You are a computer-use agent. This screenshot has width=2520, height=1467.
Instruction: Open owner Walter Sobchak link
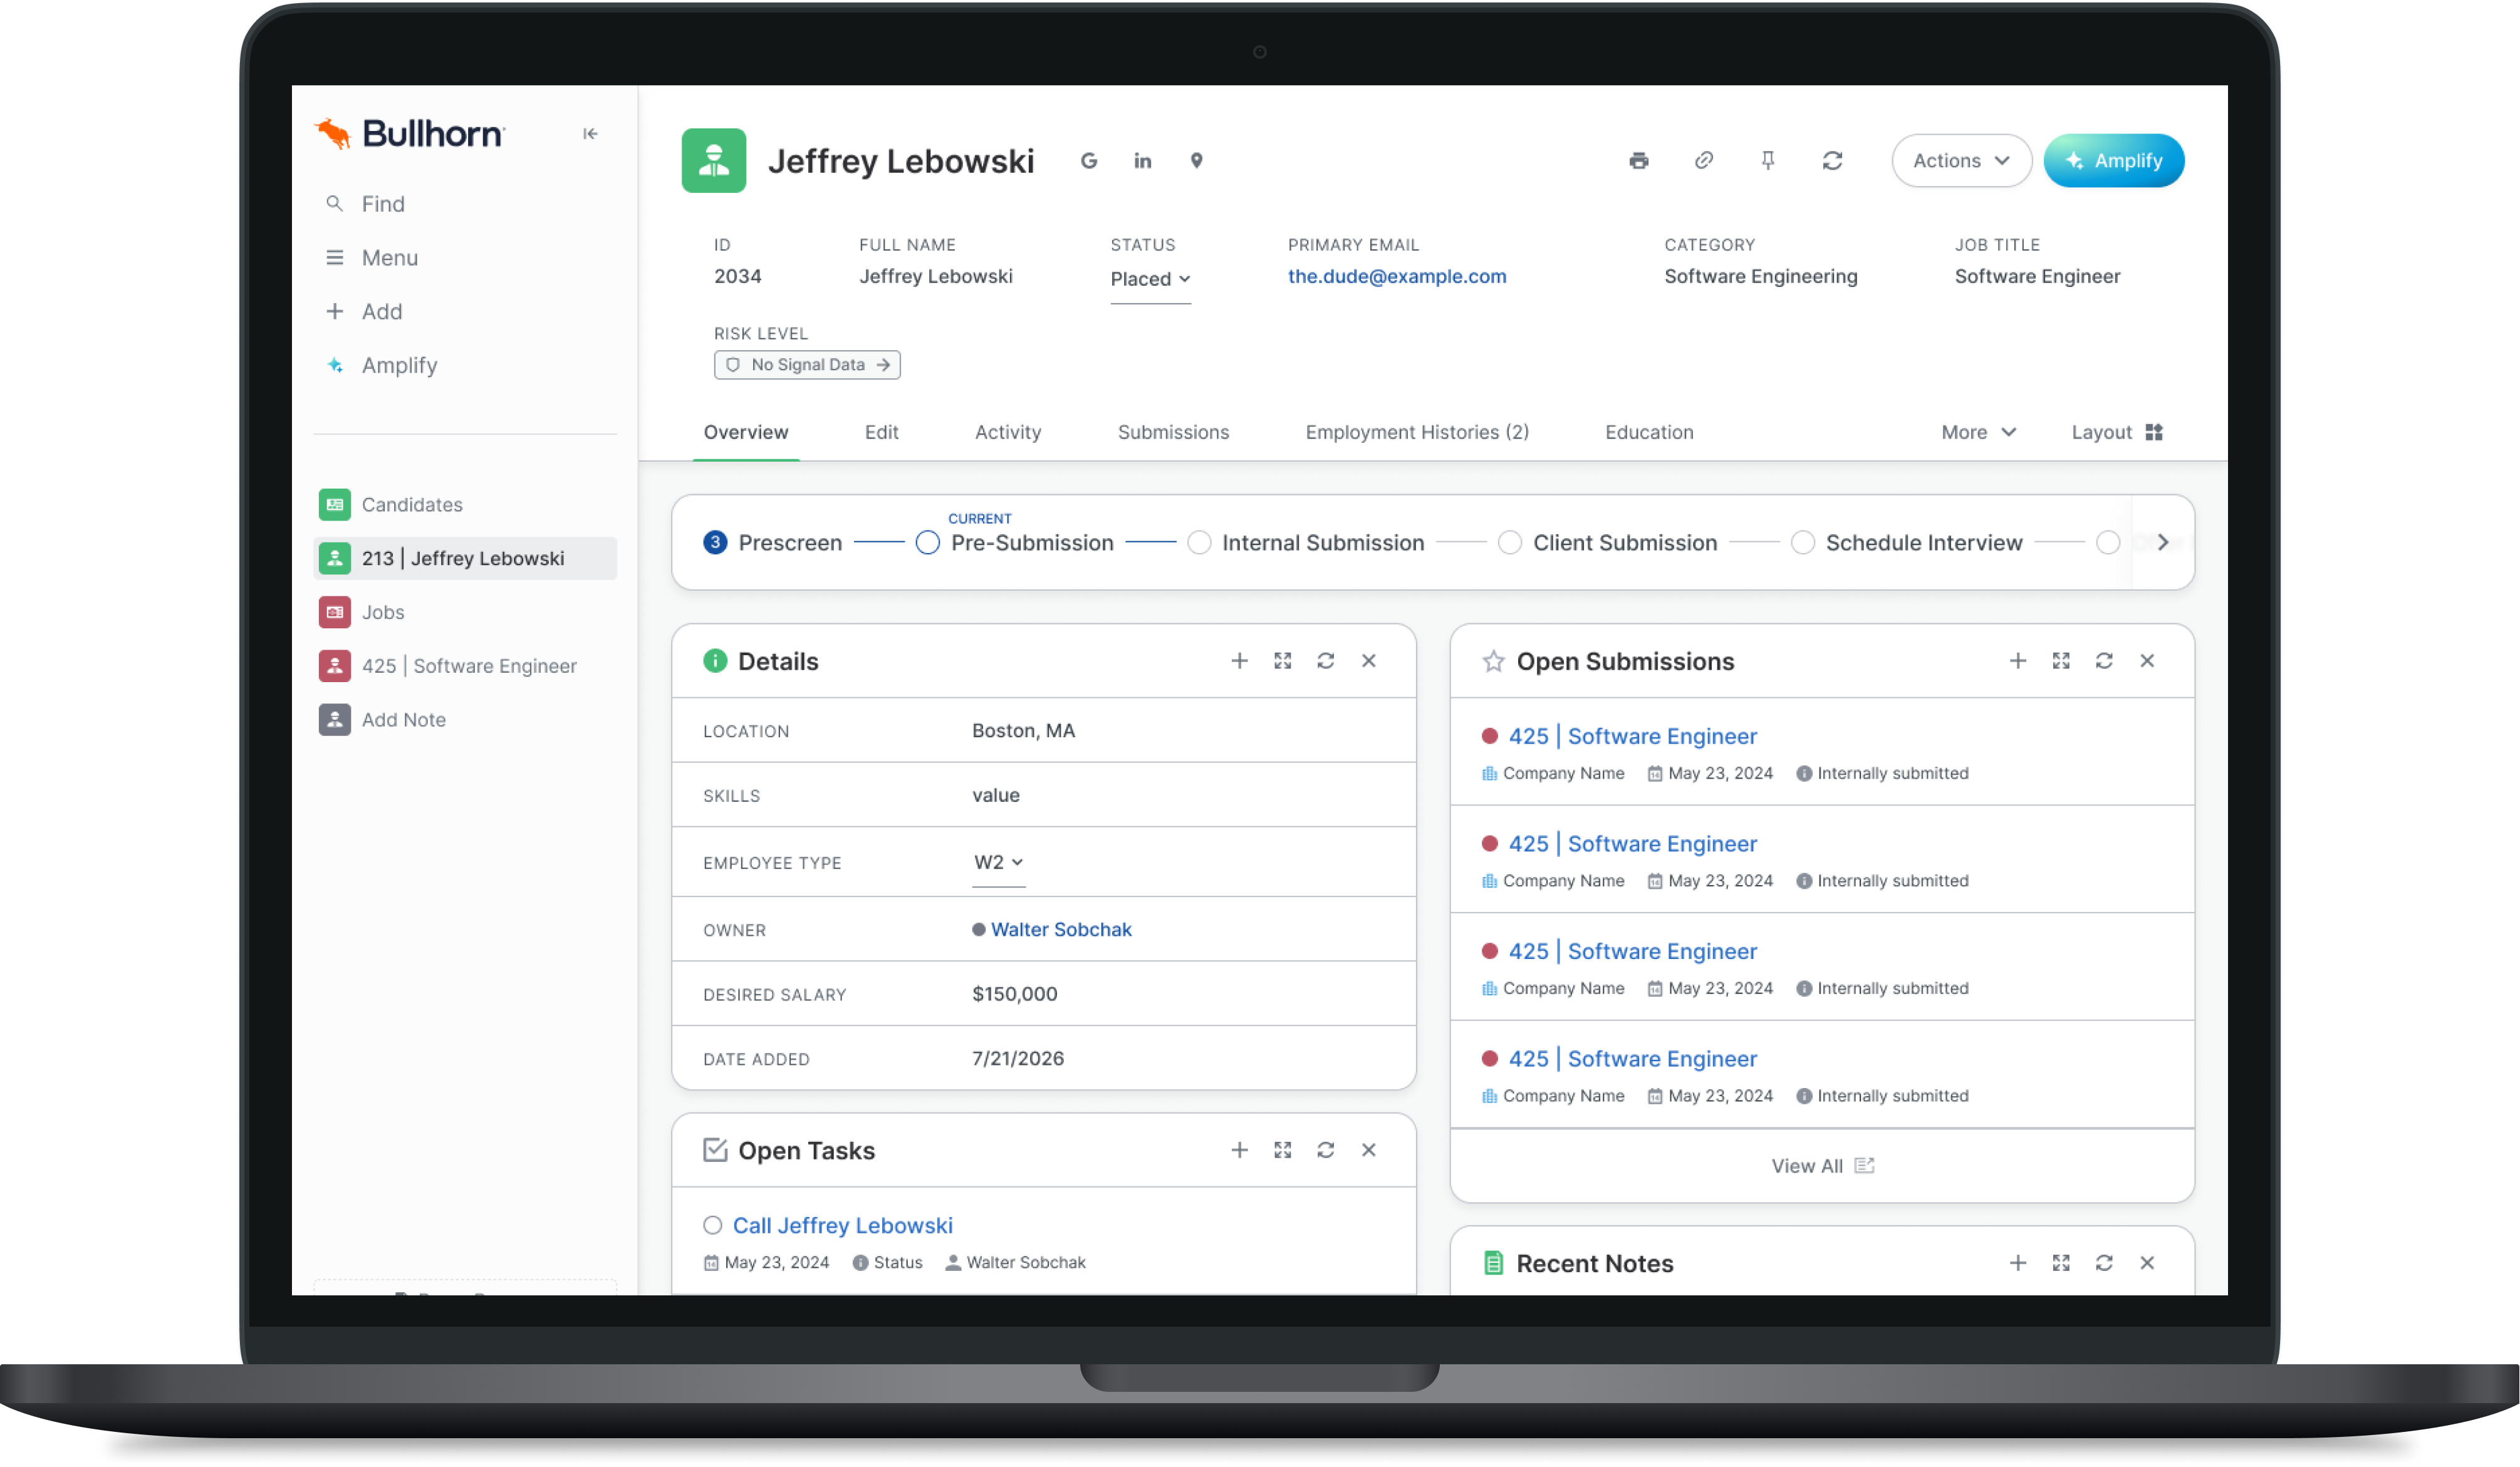click(1061, 929)
